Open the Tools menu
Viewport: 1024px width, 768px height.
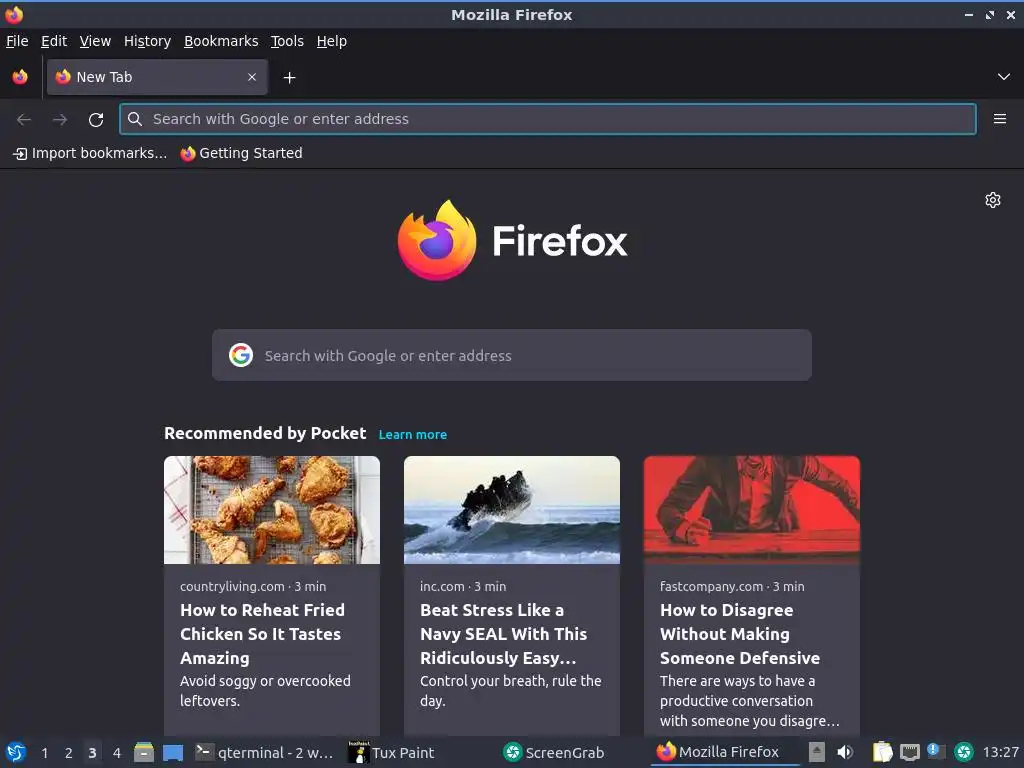(287, 41)
